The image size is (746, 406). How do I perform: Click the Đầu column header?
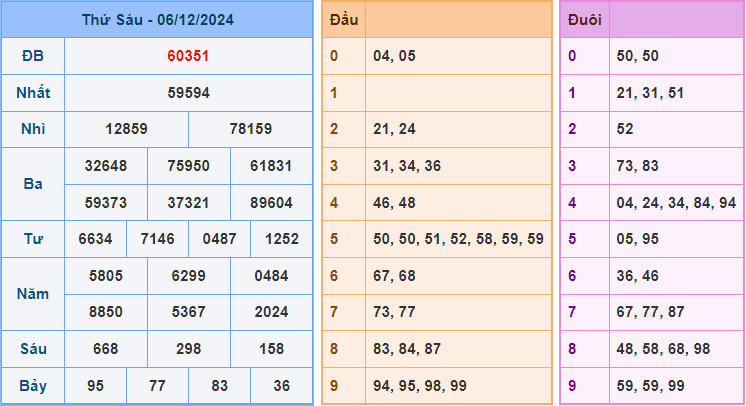(343, 19)
